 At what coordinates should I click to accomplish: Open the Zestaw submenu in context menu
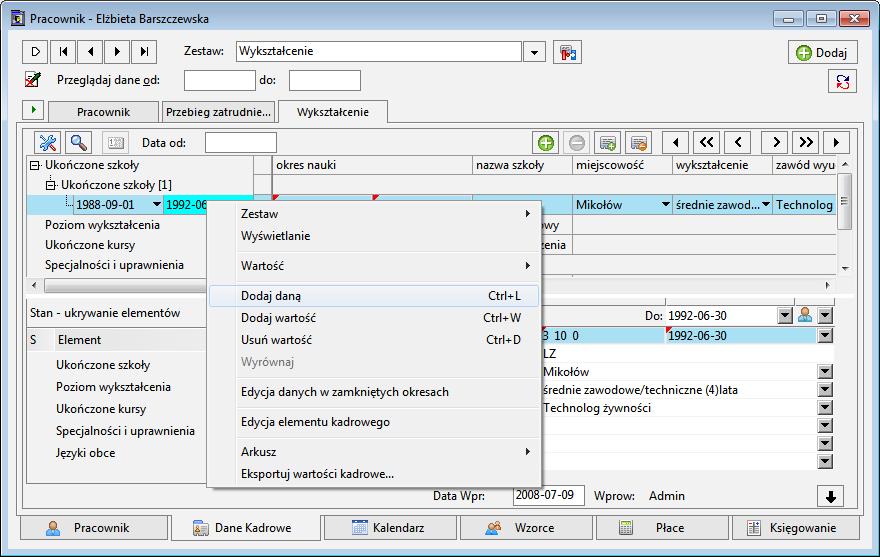tap(374, 214)
